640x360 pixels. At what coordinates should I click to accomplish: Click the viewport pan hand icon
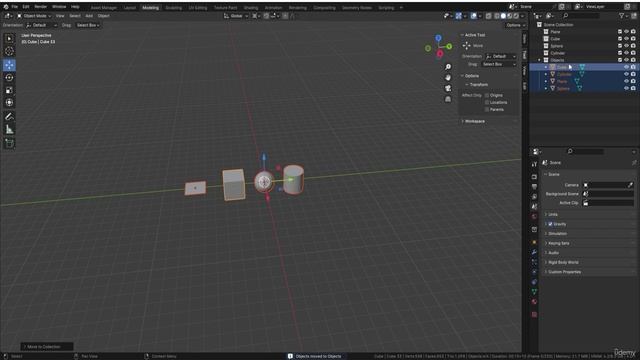[x=448, y=77]
